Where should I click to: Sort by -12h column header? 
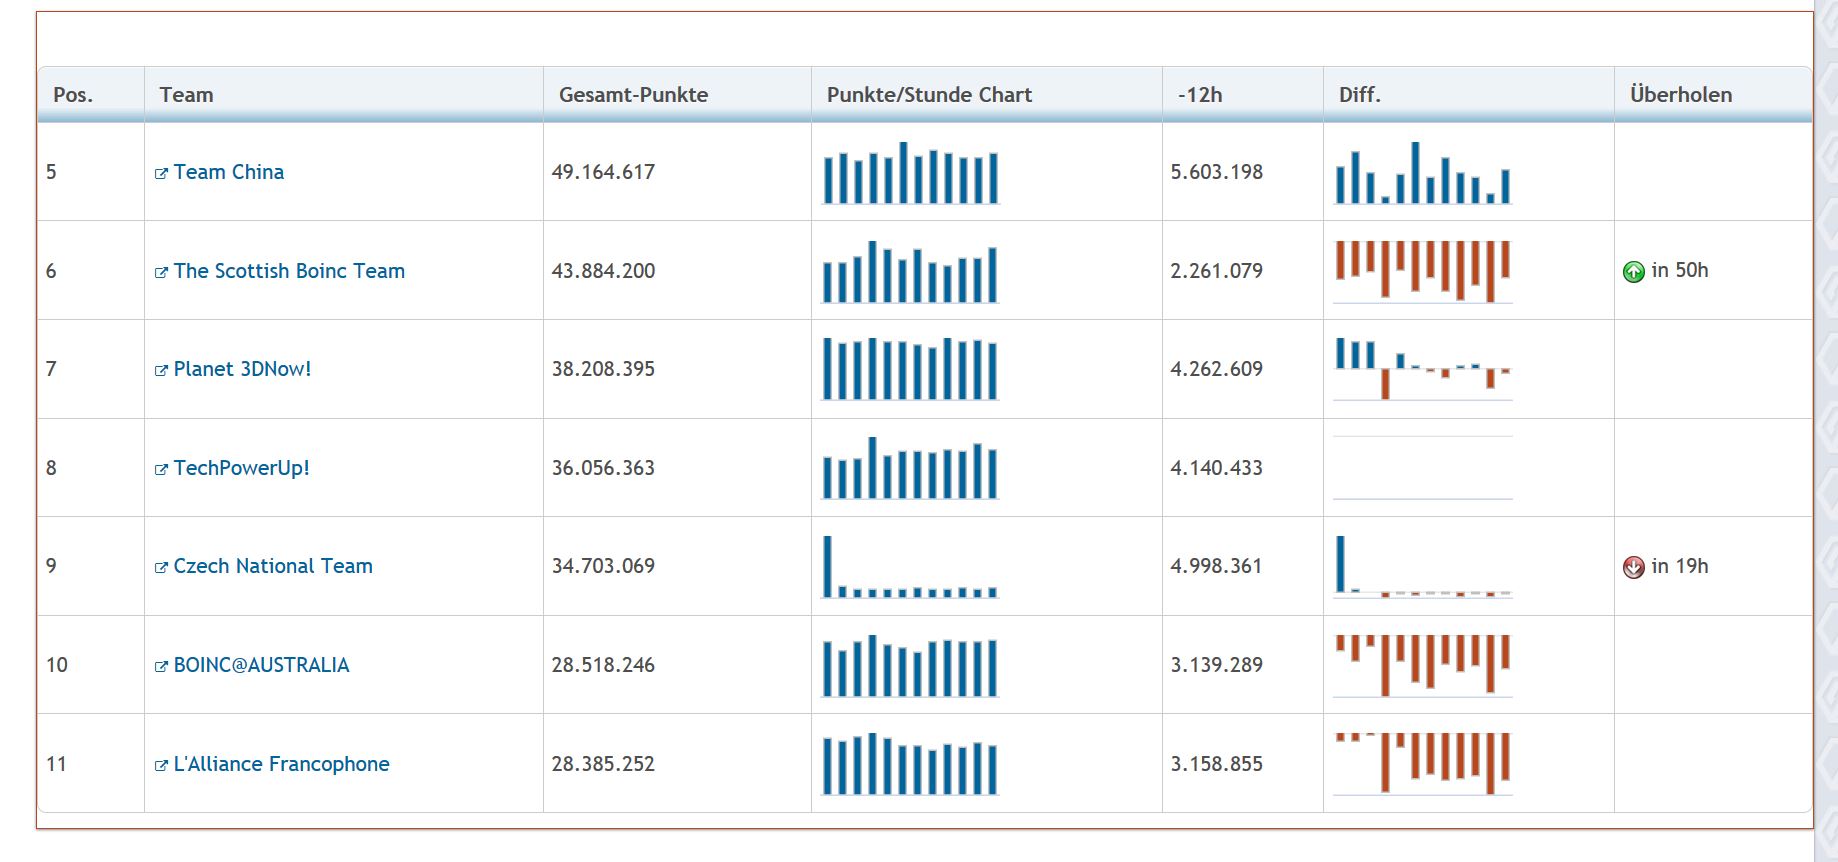pos(1243,95)
